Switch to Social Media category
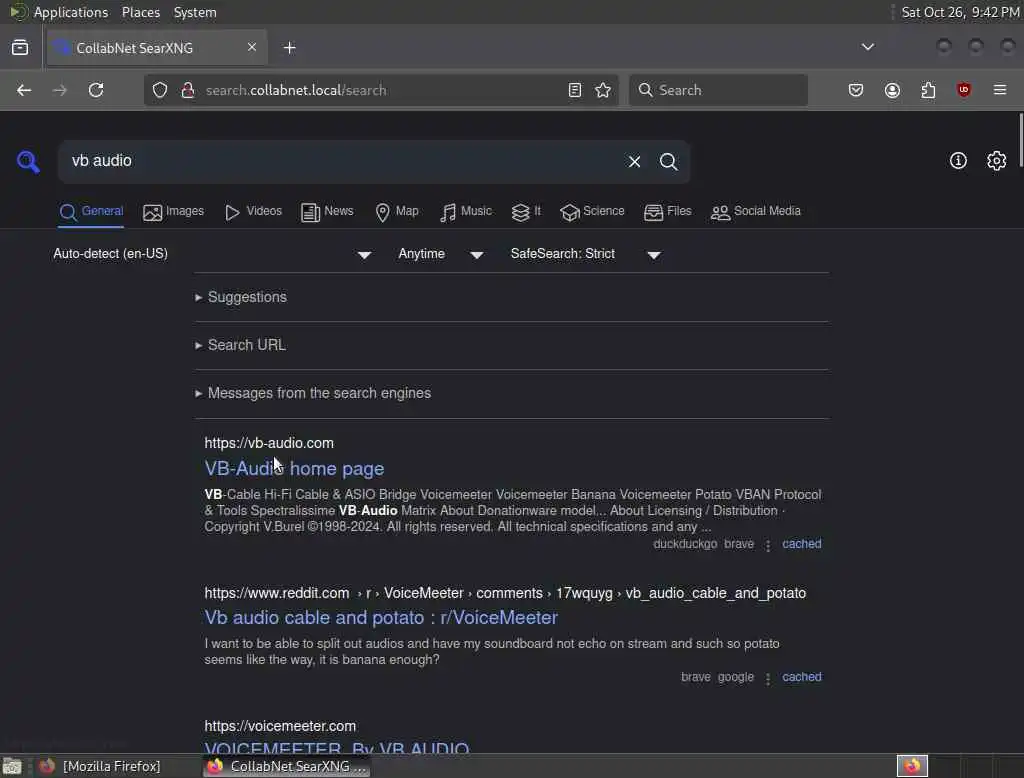Viewport: 1024px width, 778px height. [x=755, y=212]
